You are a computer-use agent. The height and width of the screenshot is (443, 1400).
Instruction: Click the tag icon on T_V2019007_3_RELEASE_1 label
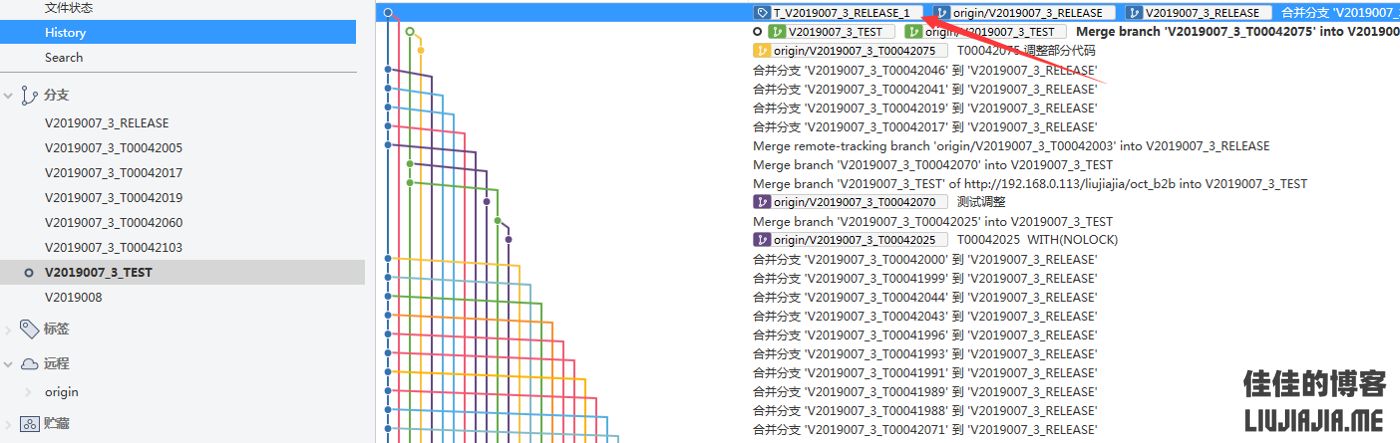coord(763,13)
